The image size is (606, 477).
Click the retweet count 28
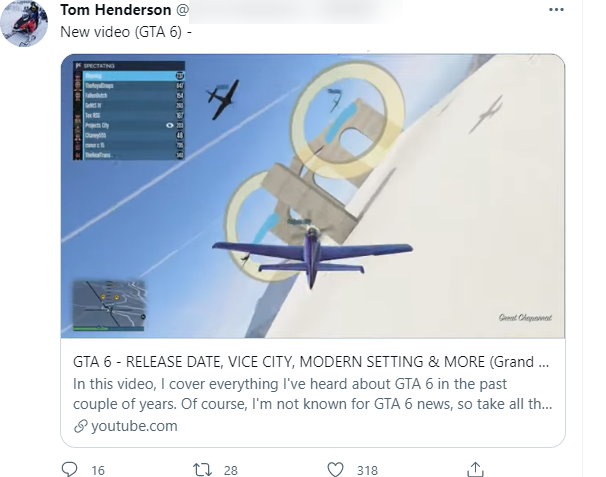[230, 470]
